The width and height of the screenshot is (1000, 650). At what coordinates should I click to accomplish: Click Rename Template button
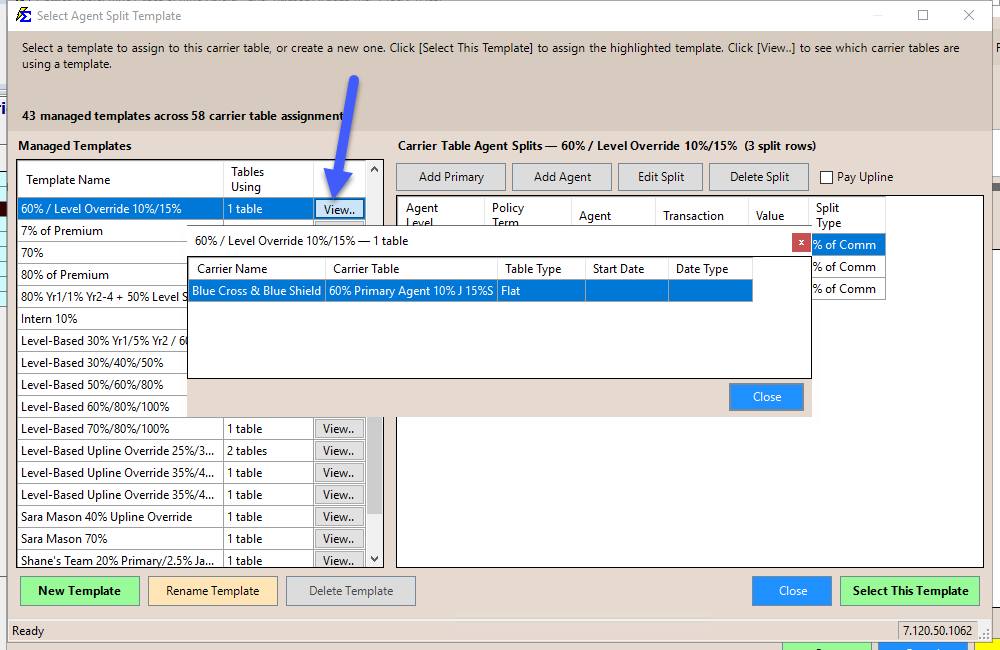click(x=212, y=591)
